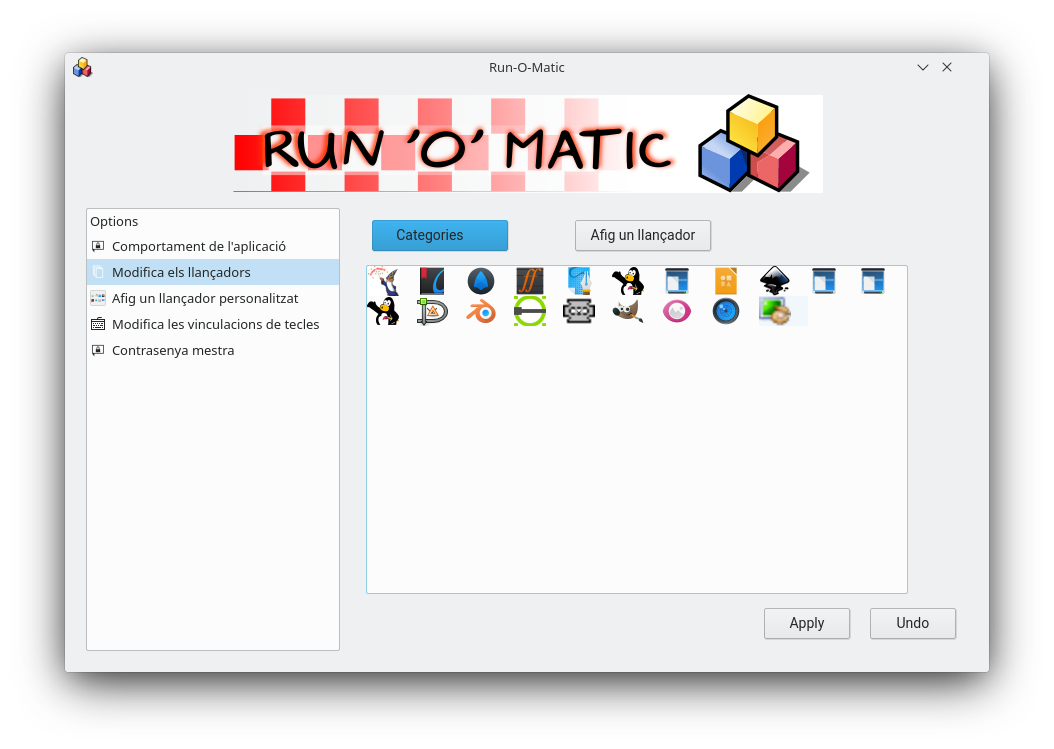Viewport: 1054px width, 749px height.
Task: Select the blue flame on dark circle launcher
Action: 481,281
